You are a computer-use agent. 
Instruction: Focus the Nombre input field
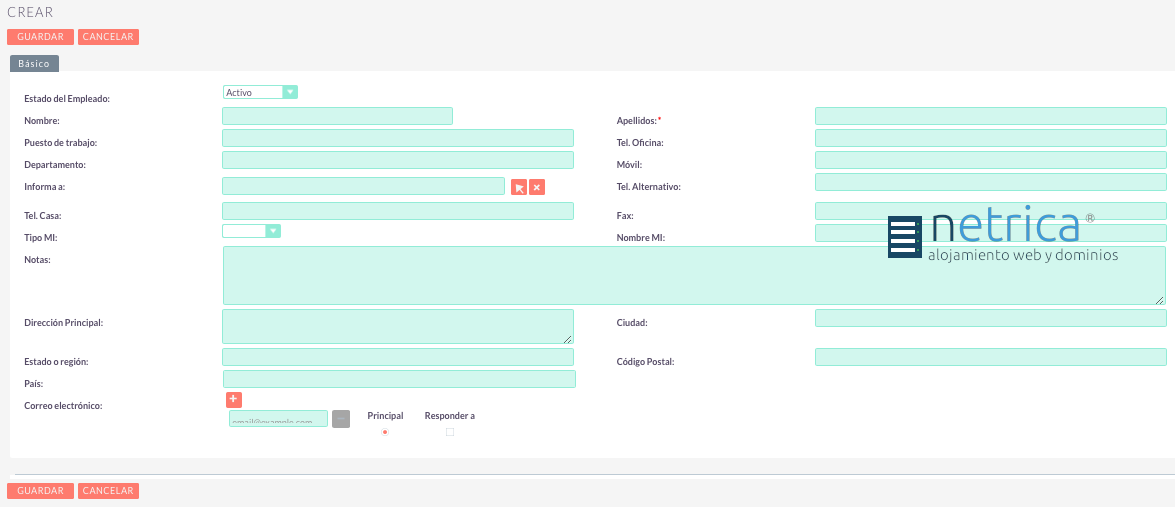337,116
